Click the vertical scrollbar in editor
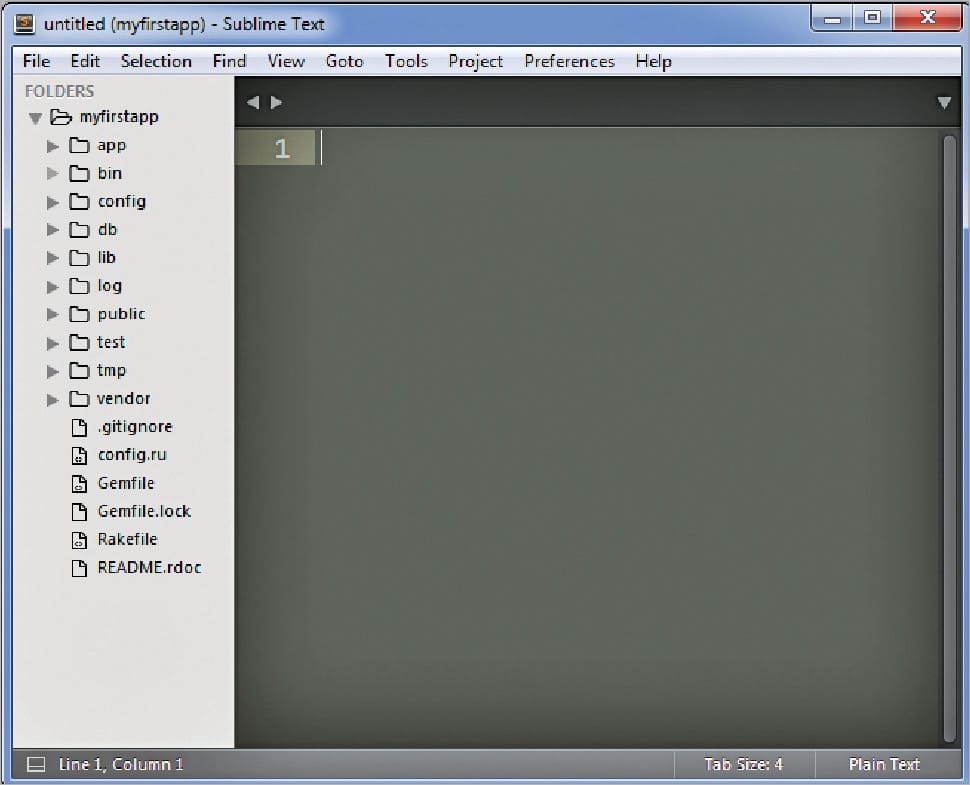This screenshot has width=970, height=785. point(950,430)
